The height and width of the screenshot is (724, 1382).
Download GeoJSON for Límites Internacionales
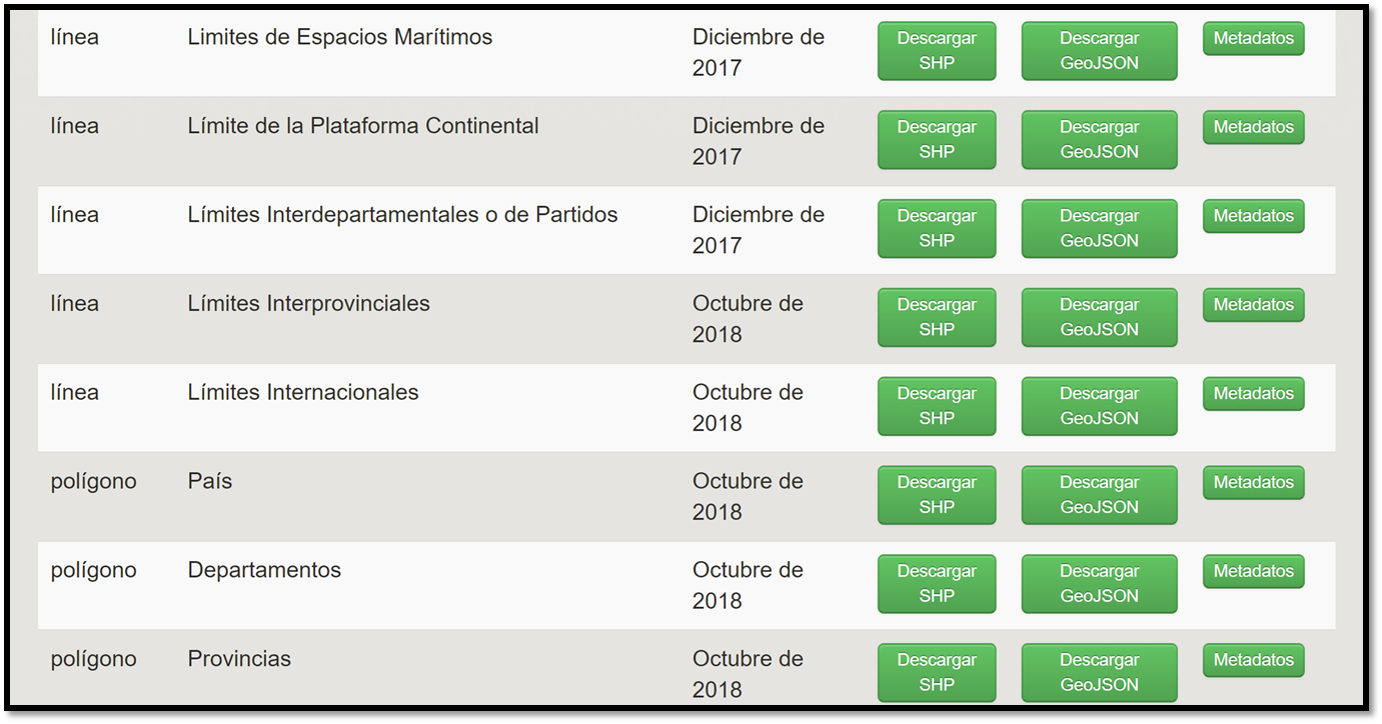coord(1098,406)
